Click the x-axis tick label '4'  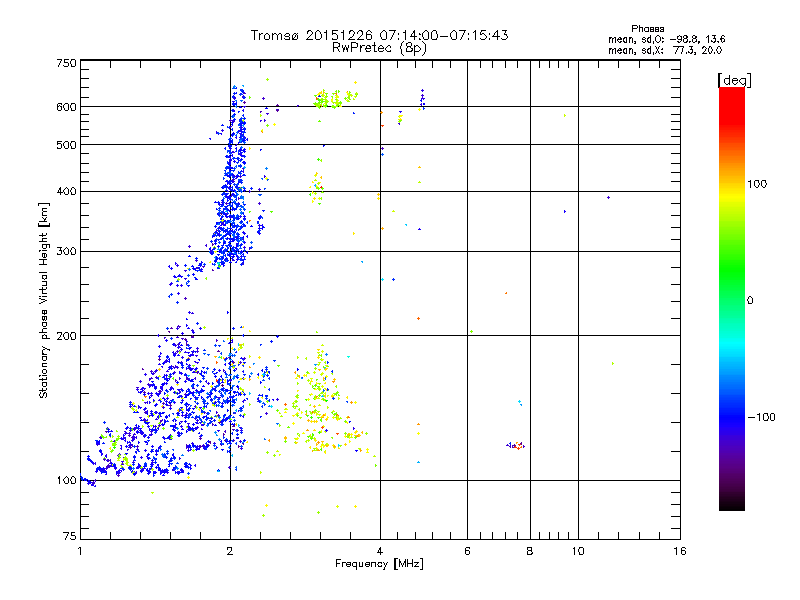click(380, 551)
